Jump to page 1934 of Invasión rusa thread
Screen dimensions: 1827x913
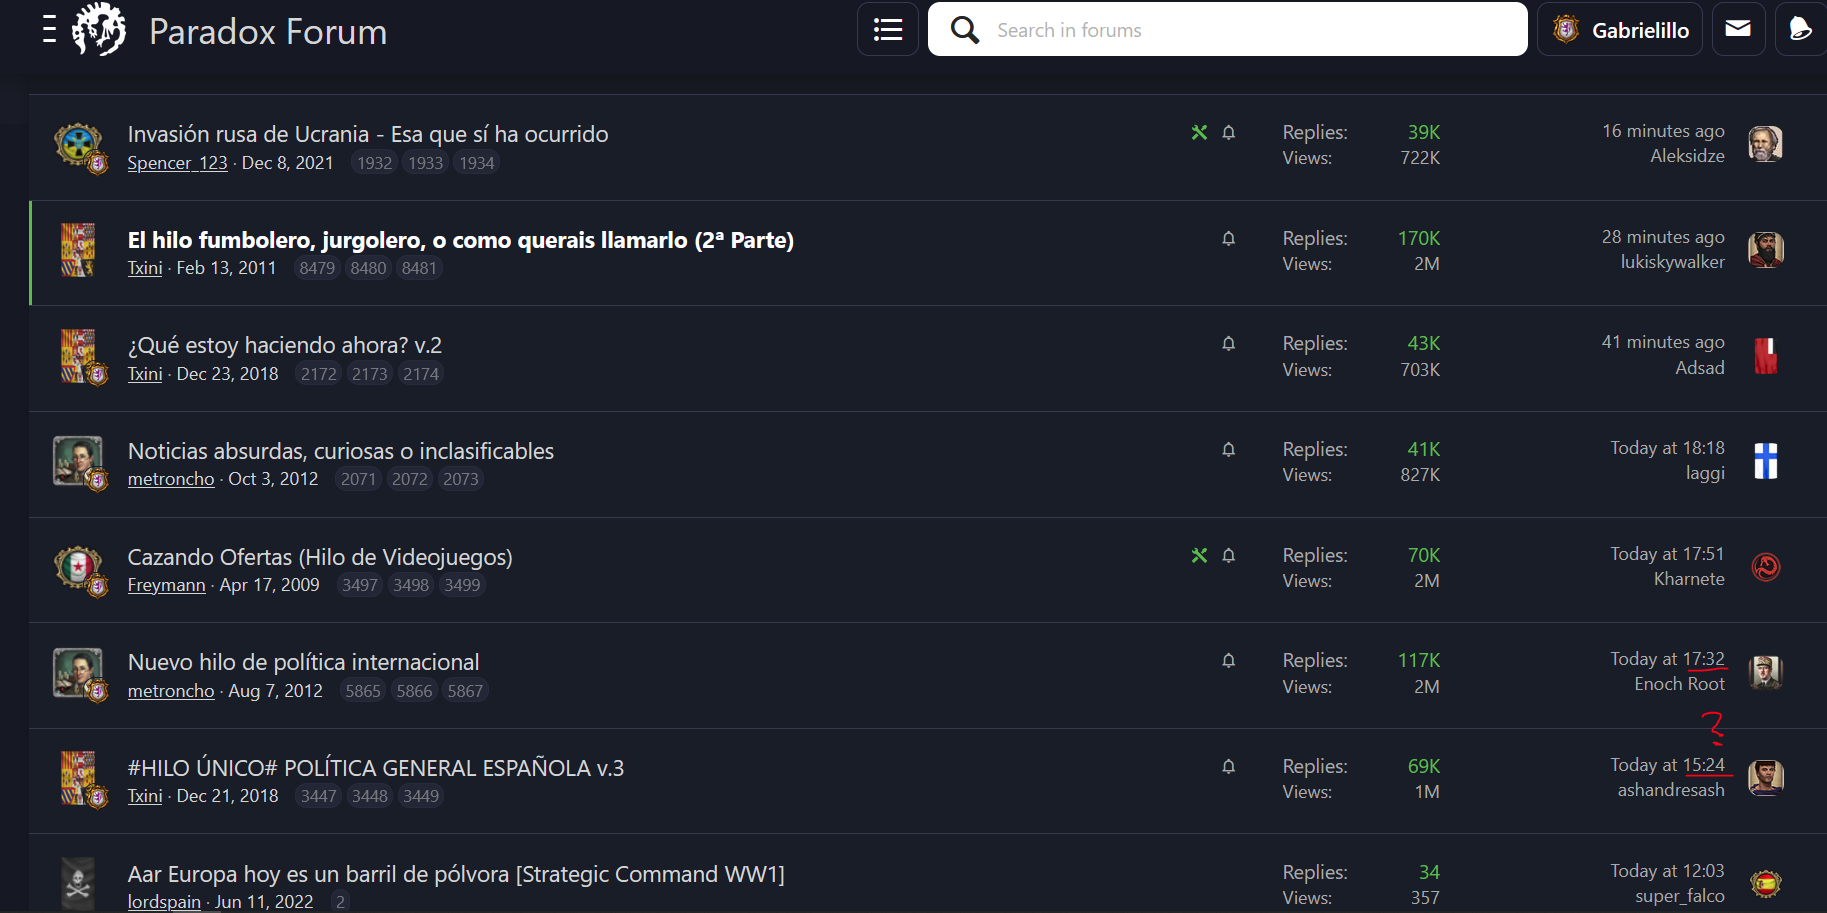[x=476, y=162]
